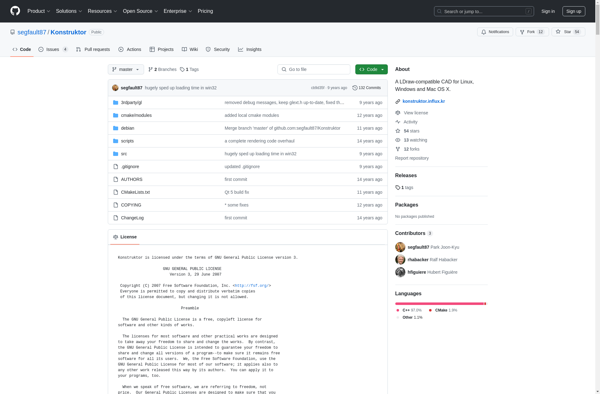This screenshot has width=600, height=394.
Task: Click the 1 Tags icon near branches
Action: pos(182,70)
